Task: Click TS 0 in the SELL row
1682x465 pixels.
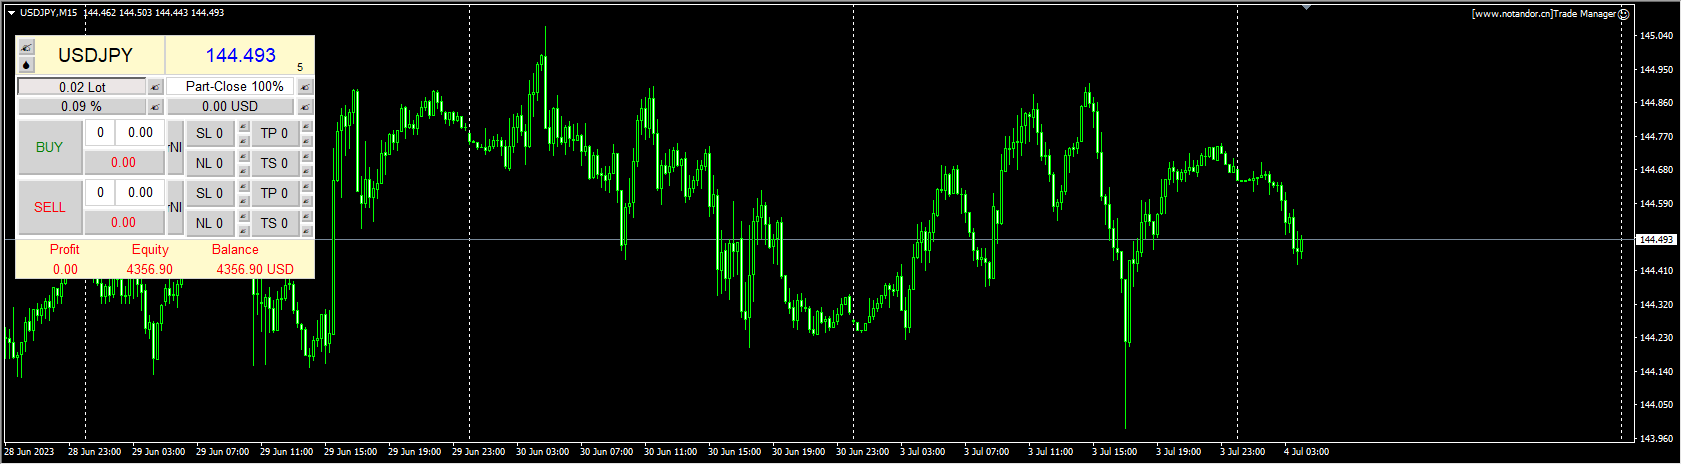Action: (x=274, y=223)
